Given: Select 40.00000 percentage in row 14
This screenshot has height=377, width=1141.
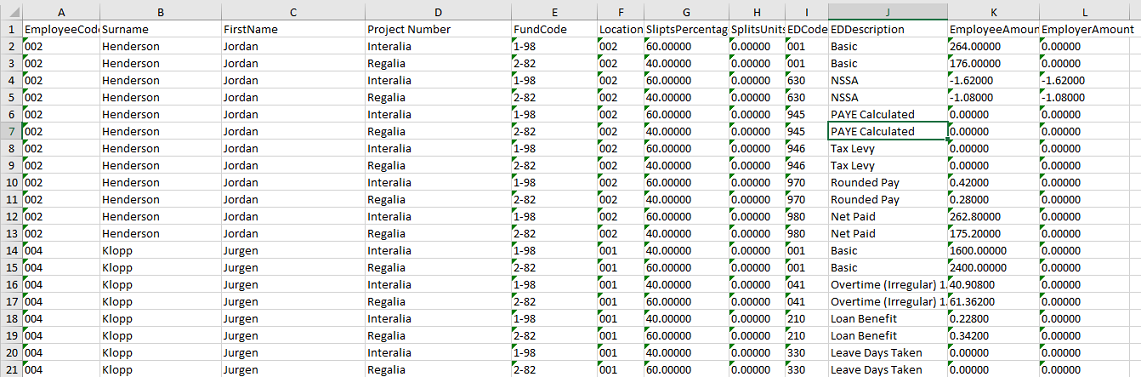Looking at the screenshot, I should coord(686,250).
